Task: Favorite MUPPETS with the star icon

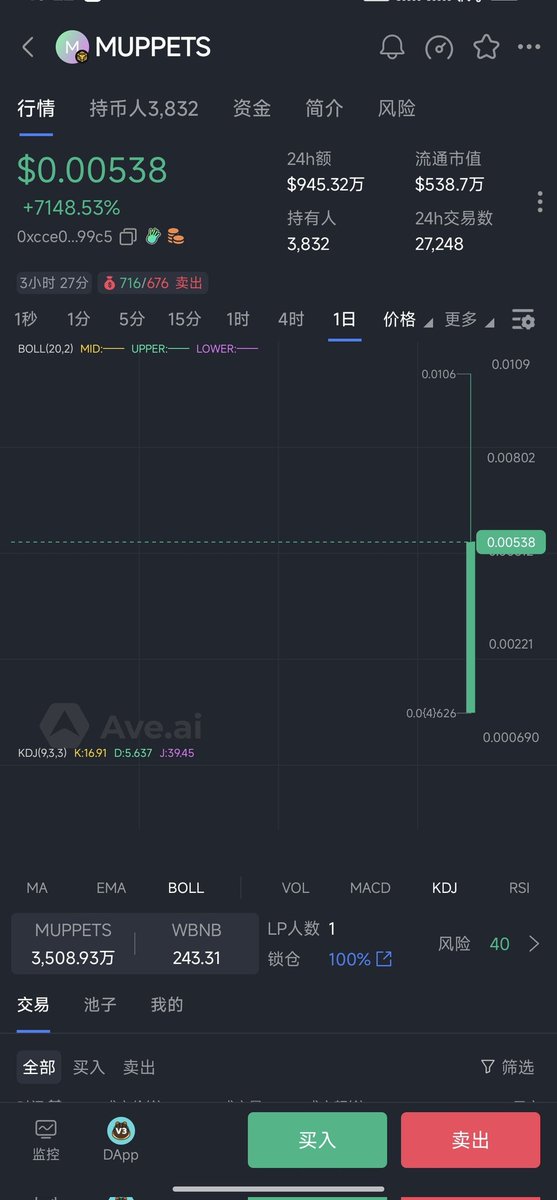Action: [x=486, y=47]
